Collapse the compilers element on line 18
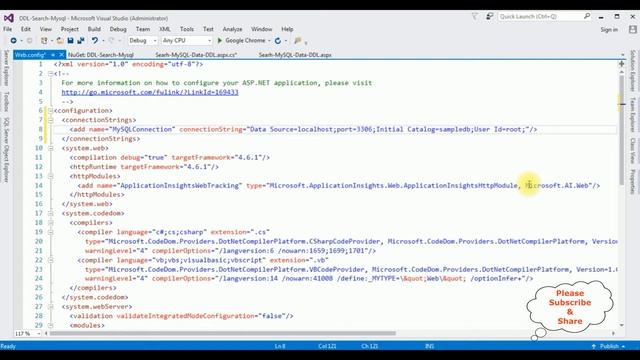Screen dimensions: 640x360 (x=50, y=222)
